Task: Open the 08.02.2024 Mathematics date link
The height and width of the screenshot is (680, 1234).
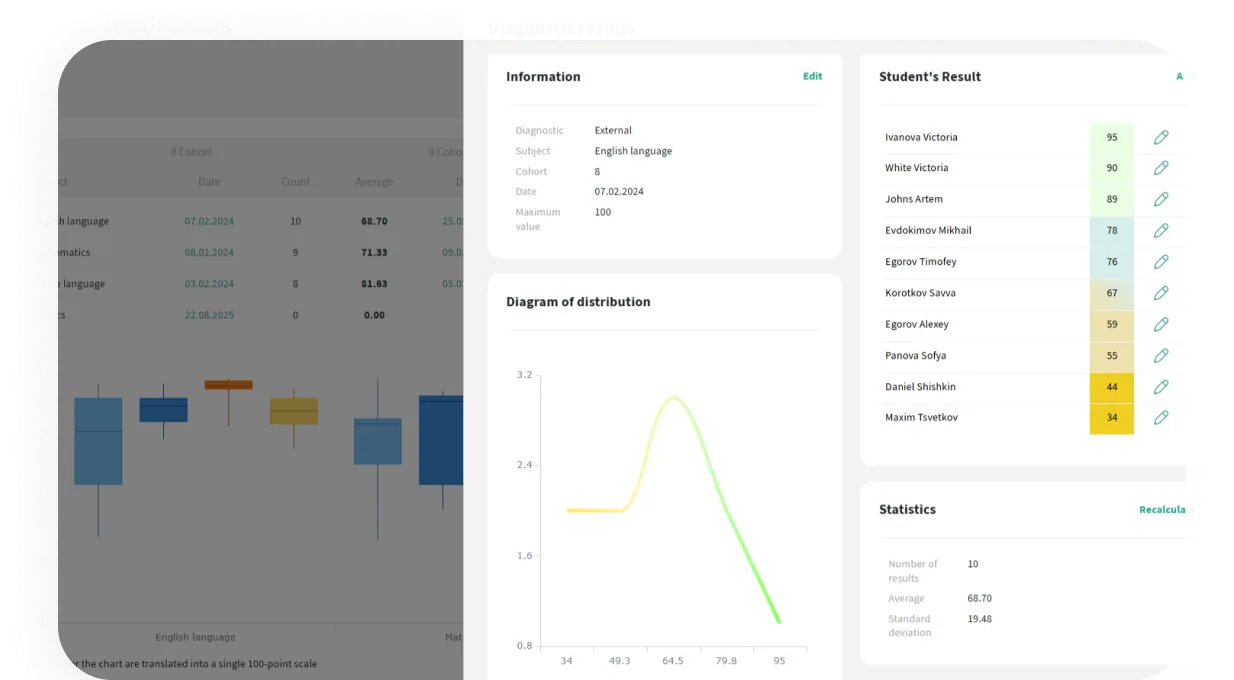Action: coord(209,253)
